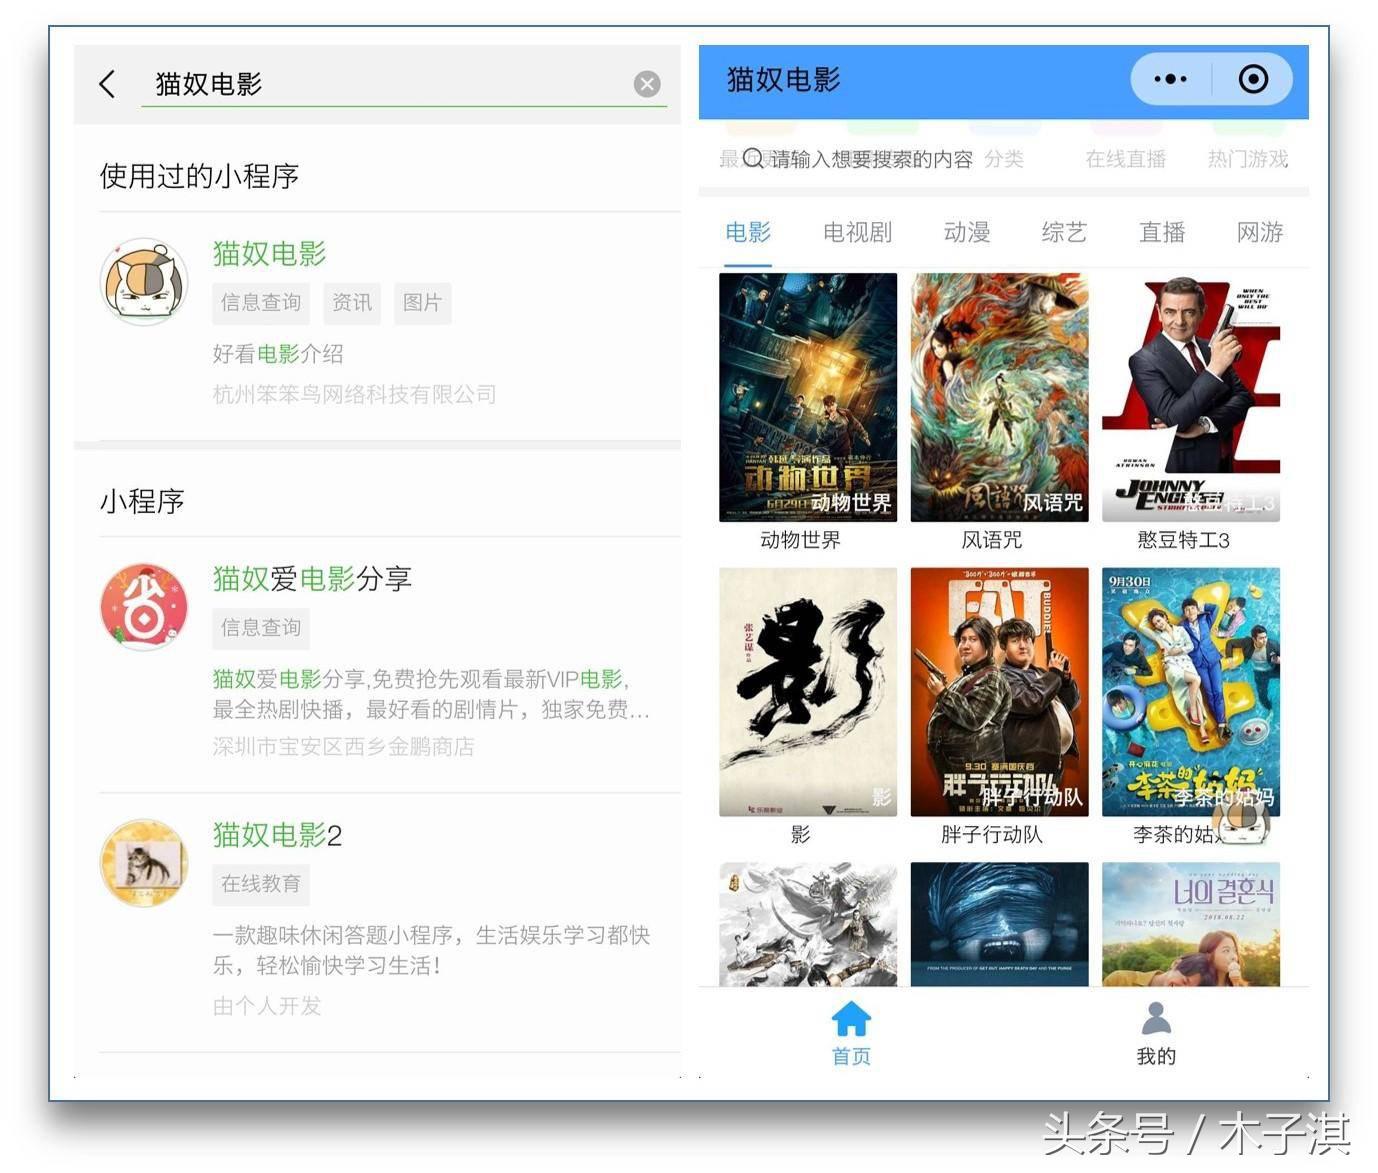This screenshot has width=1378, height=1173.
Task: Tap the 动物世界 movie poster
Action: pos(807,398)
